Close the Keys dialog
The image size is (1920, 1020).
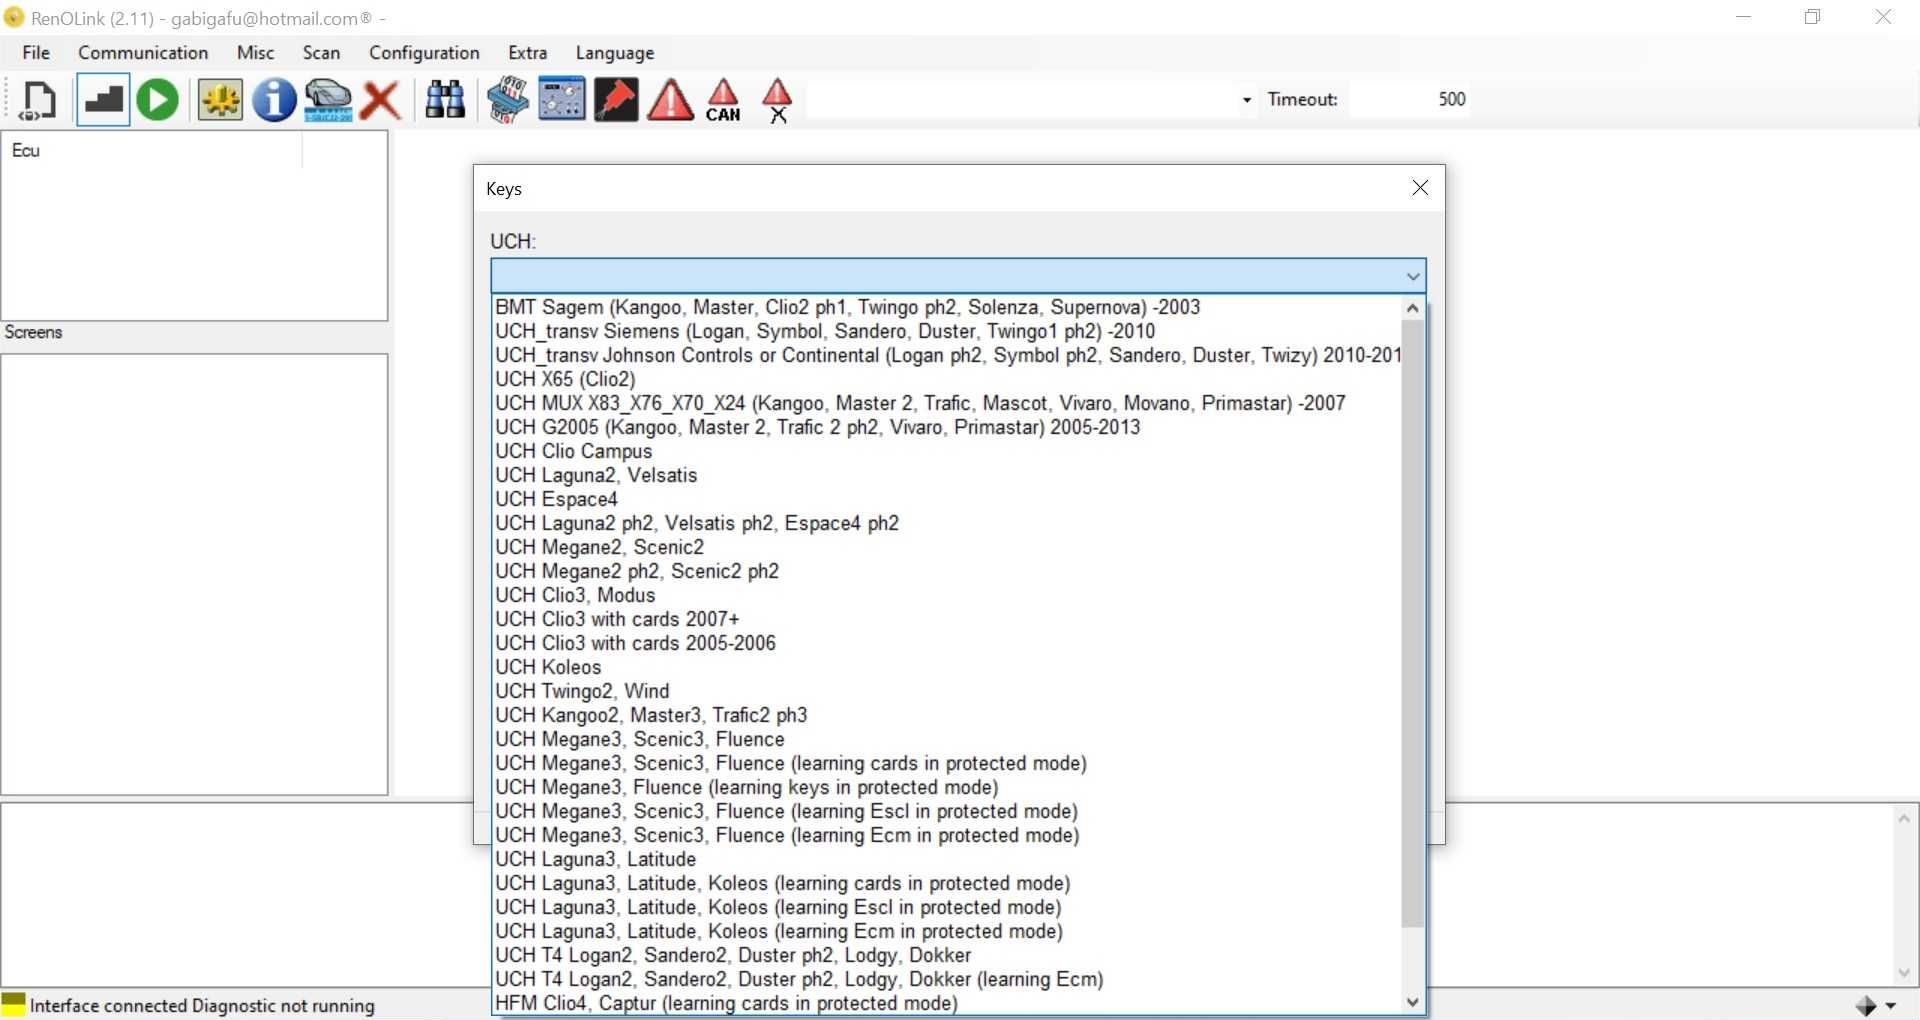[x=1420, y=188]
